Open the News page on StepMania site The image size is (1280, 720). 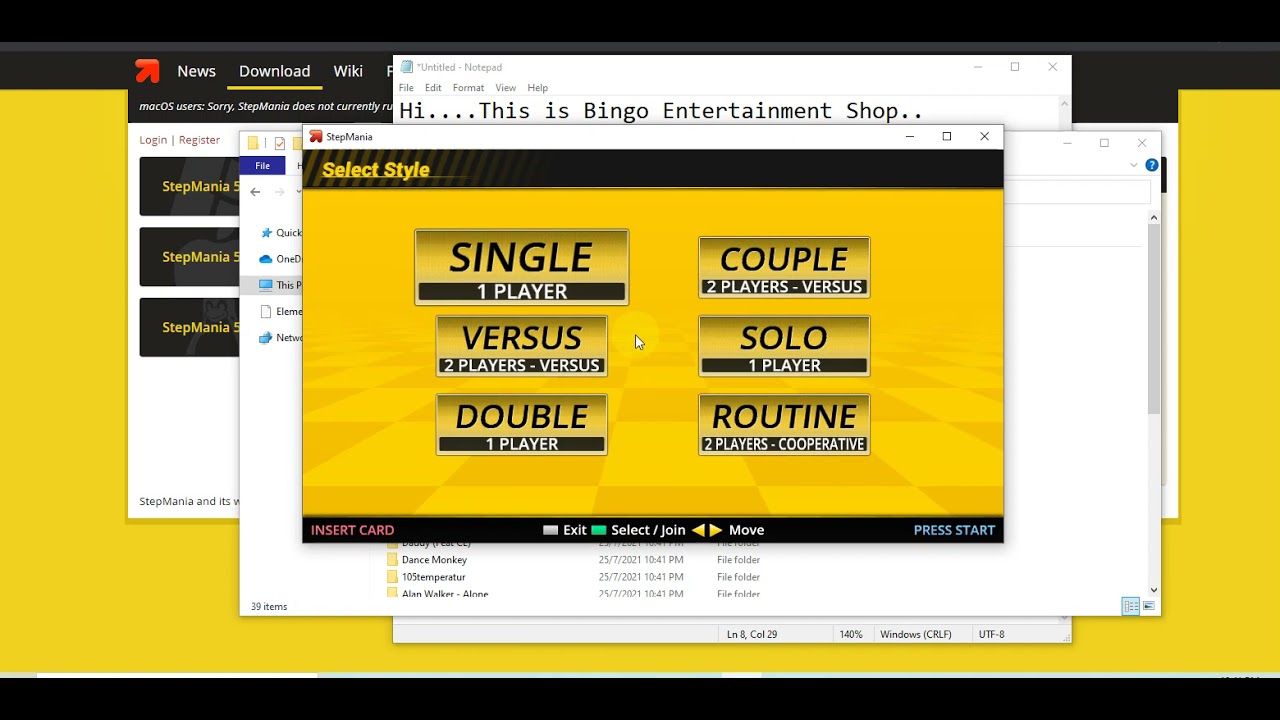coord(196,71)
